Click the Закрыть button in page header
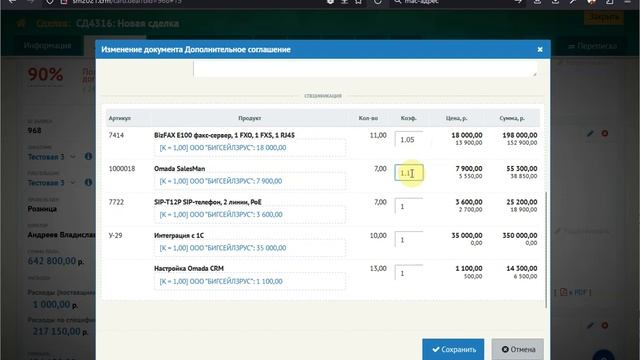The height and width of the screenshot is (360, 640). click(604, 17)
